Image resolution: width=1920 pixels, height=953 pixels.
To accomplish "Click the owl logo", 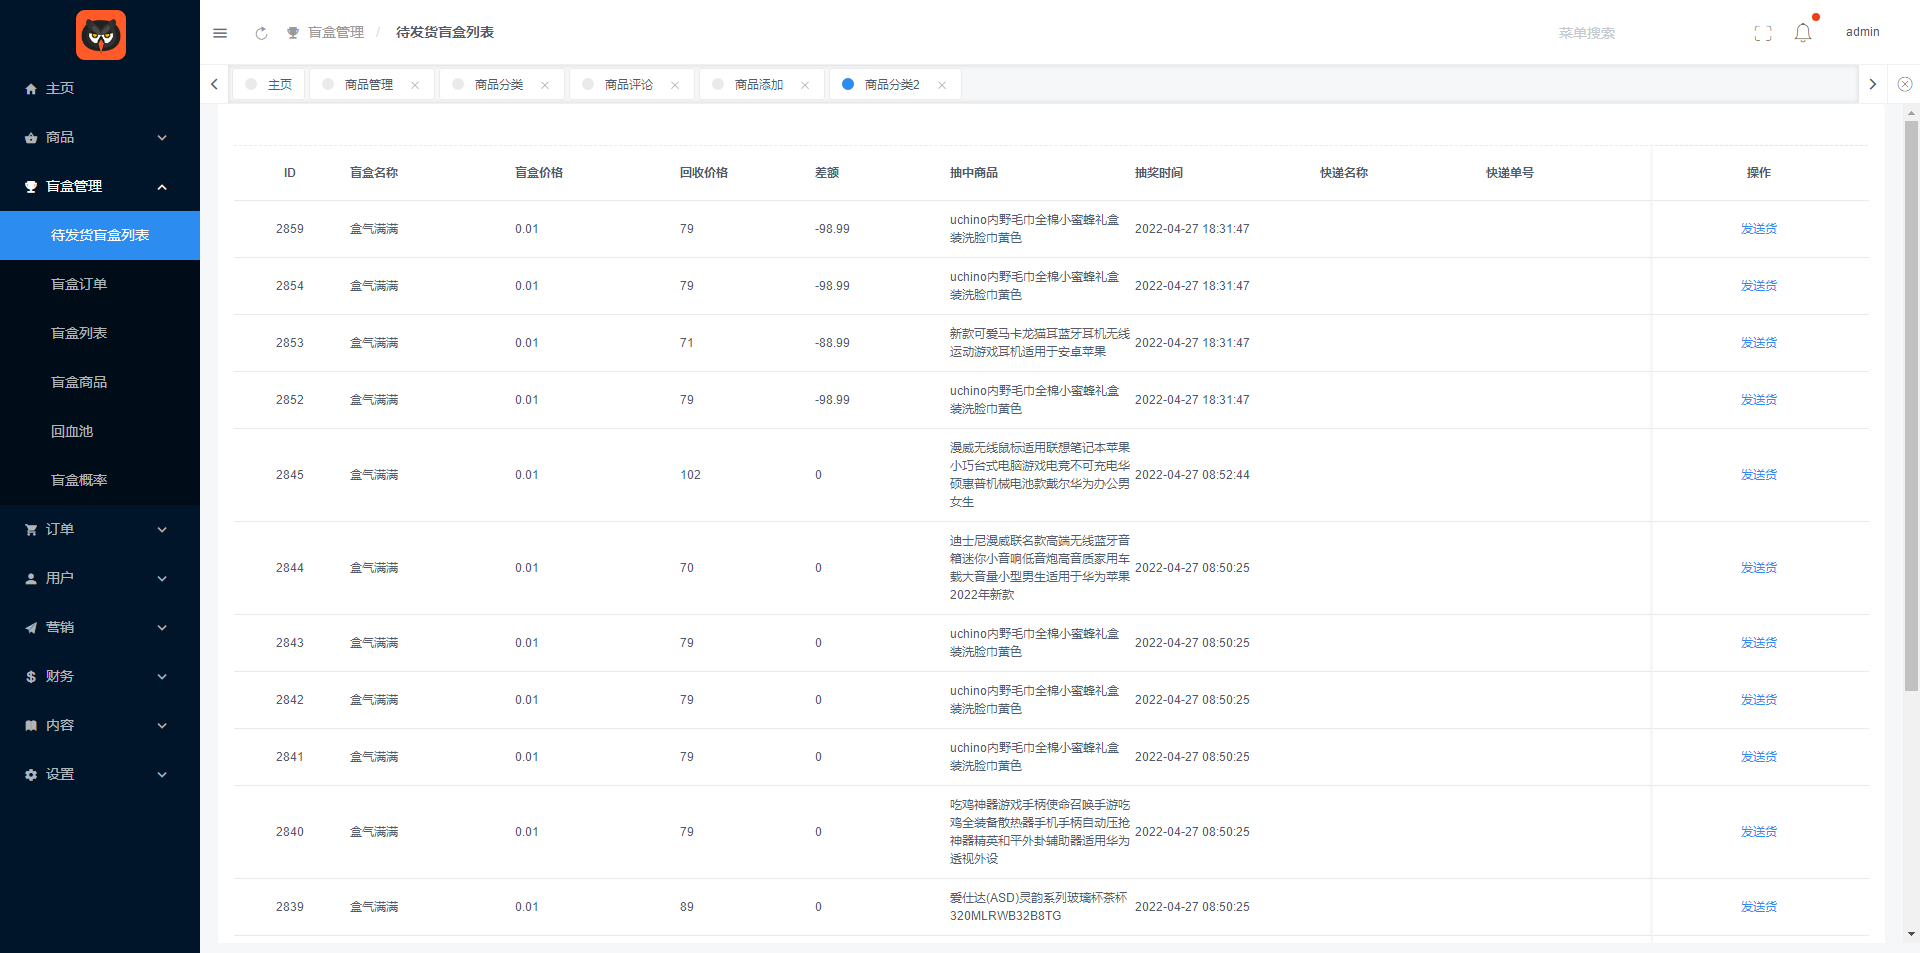I will coord(100,35).
